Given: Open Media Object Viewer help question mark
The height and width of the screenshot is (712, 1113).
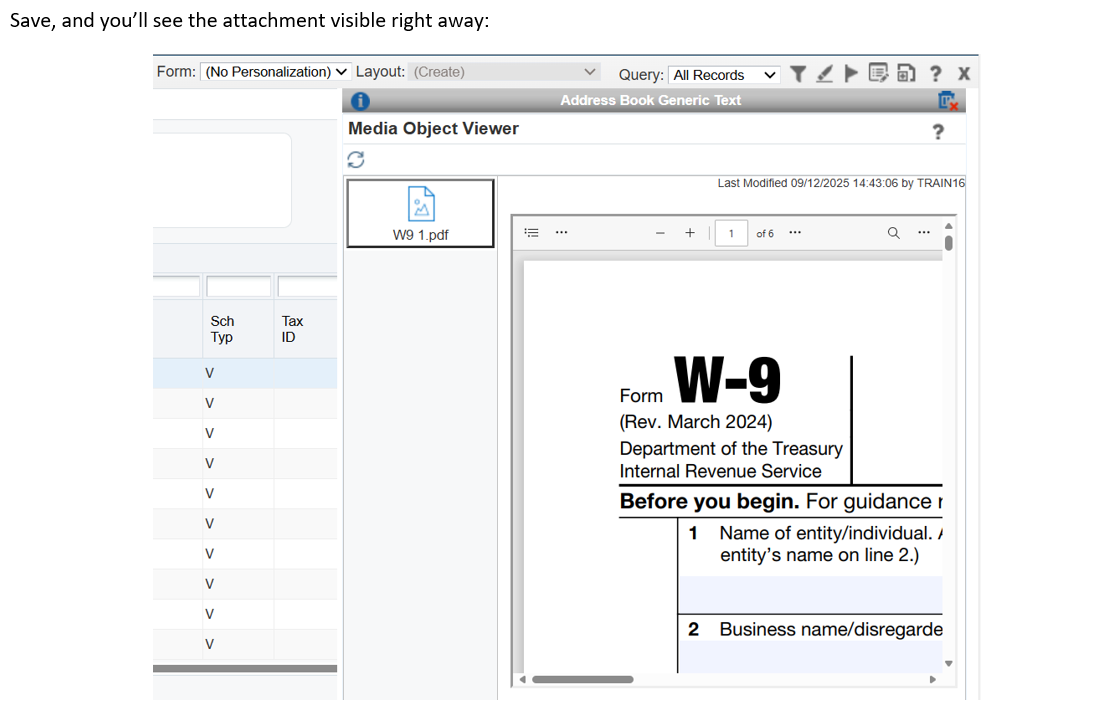Looking at the screenshot, I should coord(937,131).
